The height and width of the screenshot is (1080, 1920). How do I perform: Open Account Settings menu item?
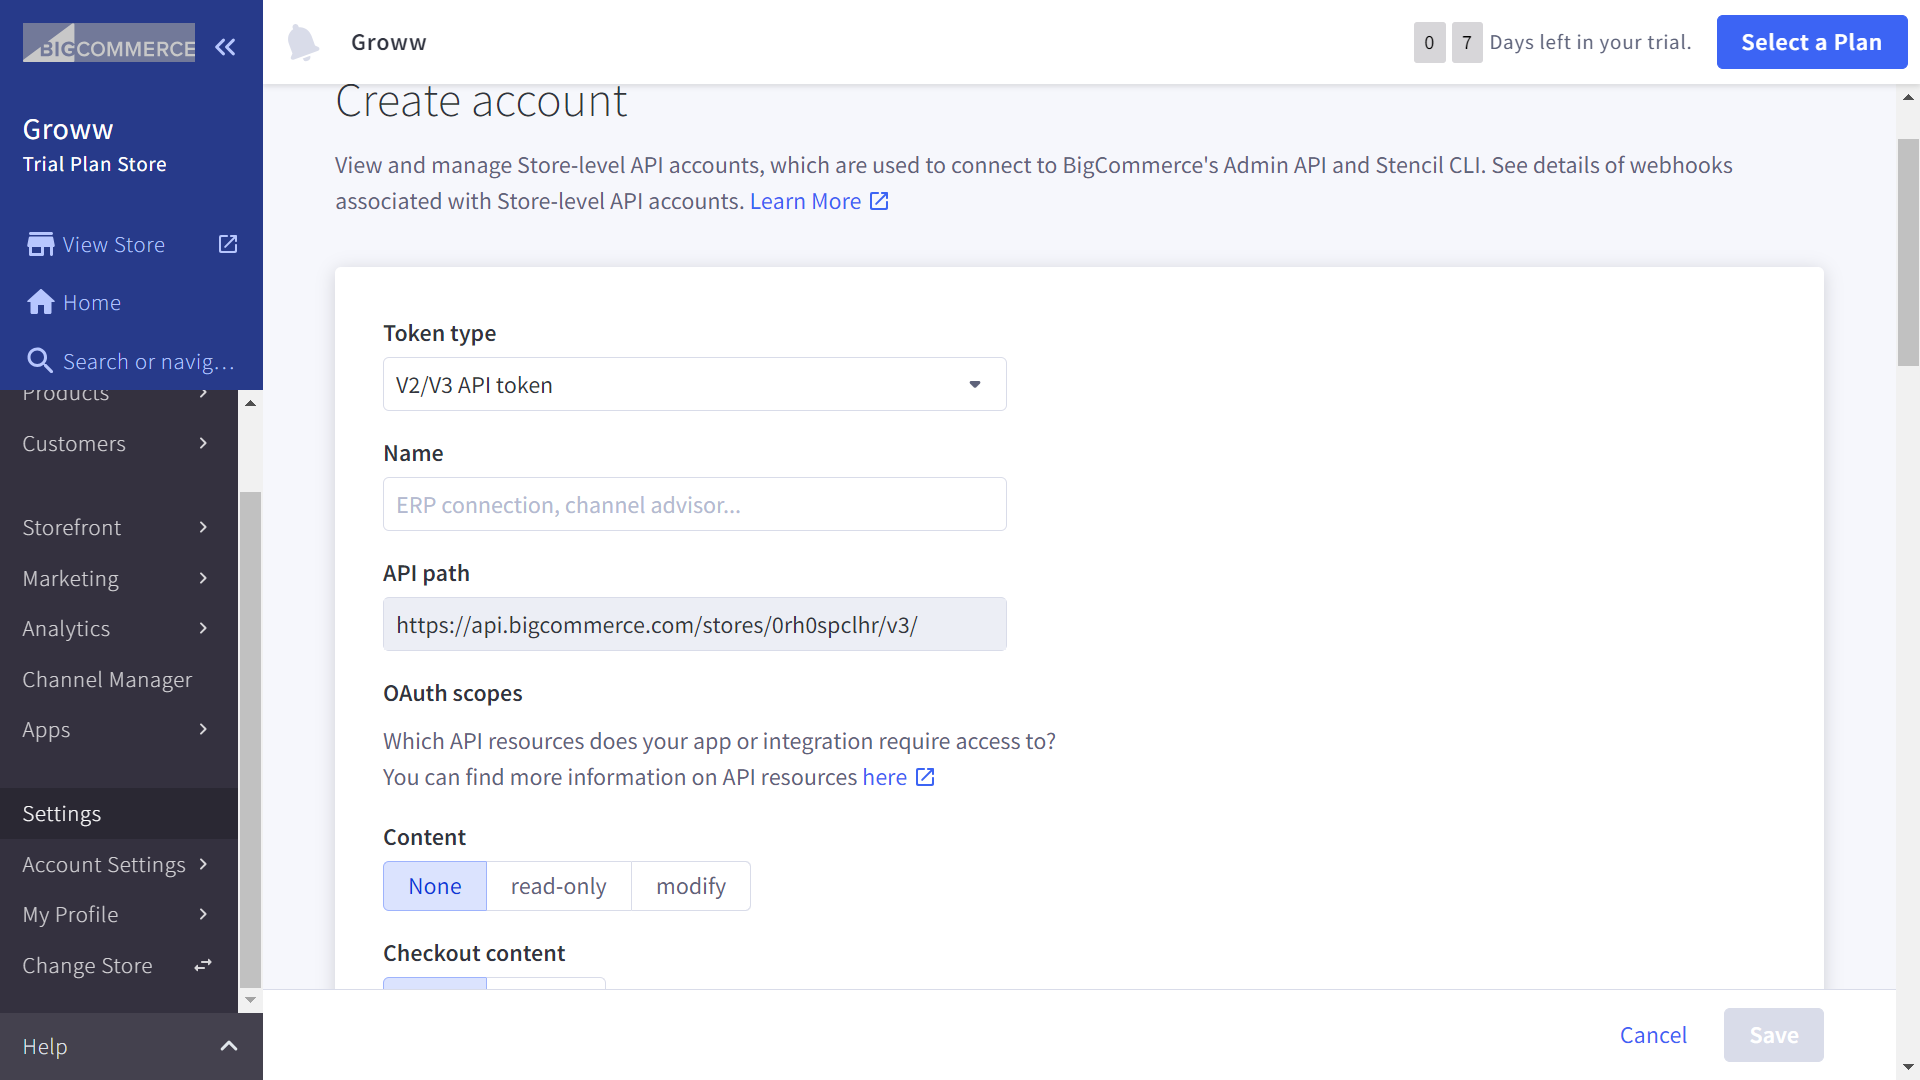point(104,865)
